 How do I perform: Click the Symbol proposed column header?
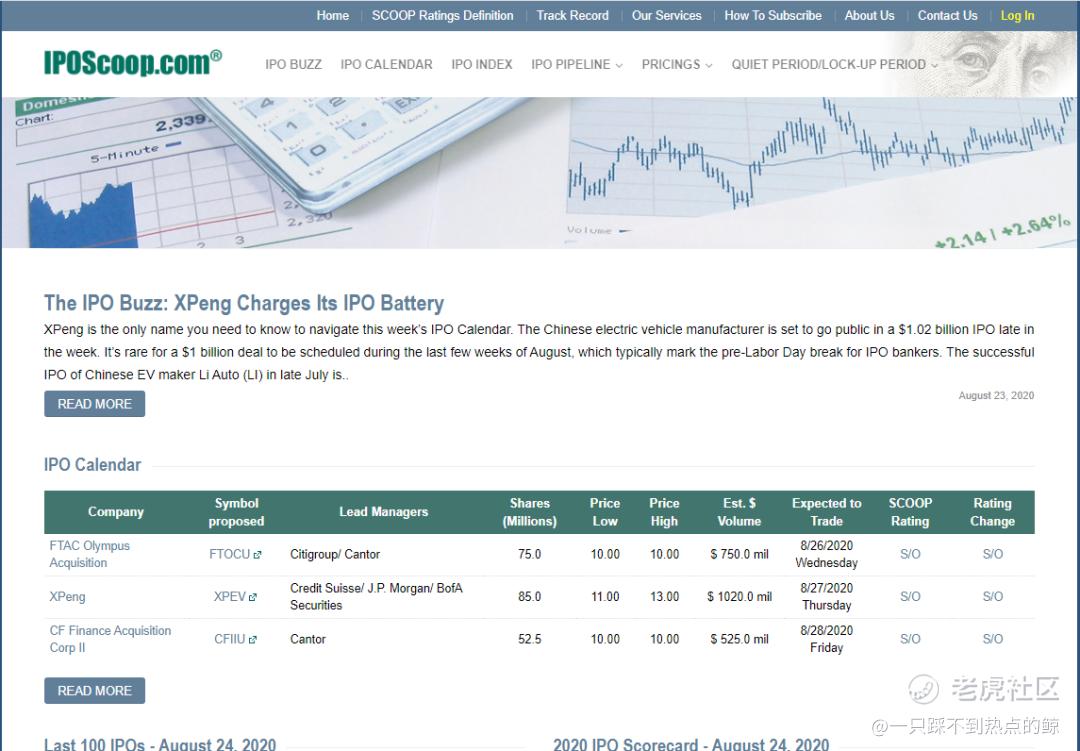pyautogui.click(x=236, y=512)
